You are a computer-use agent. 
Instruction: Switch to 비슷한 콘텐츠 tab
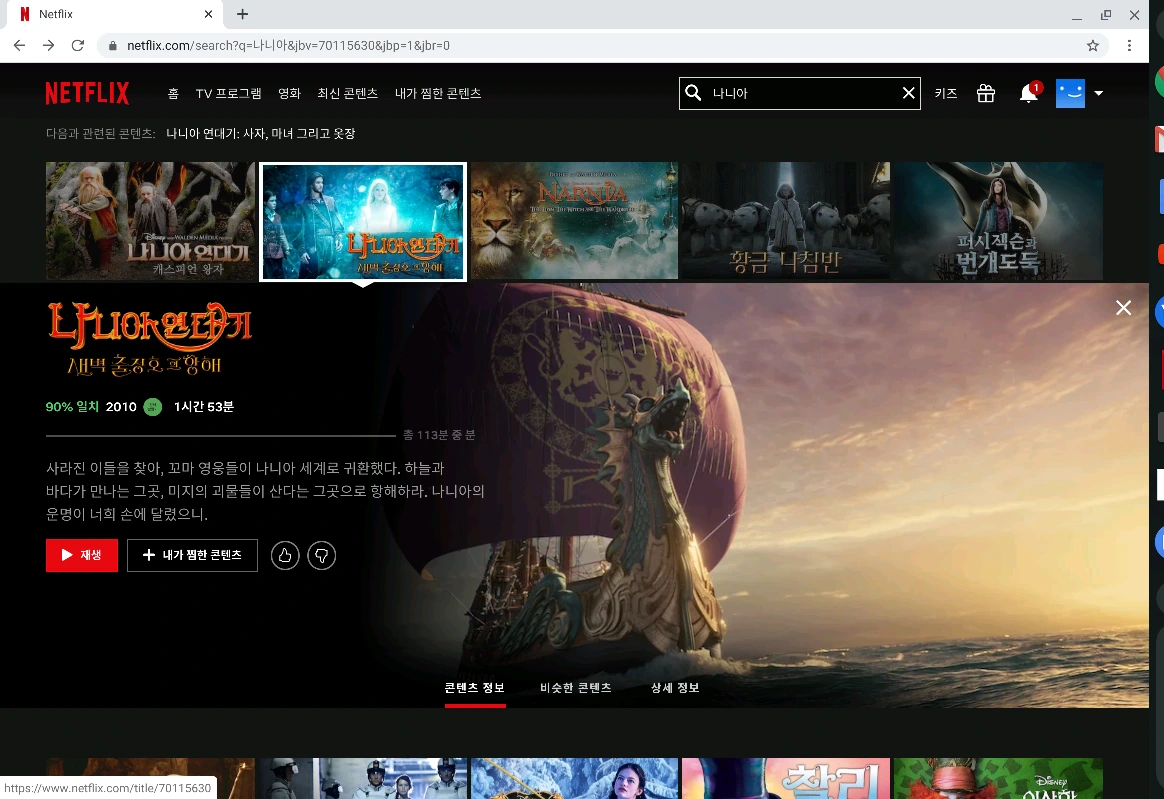coord(576,688)
